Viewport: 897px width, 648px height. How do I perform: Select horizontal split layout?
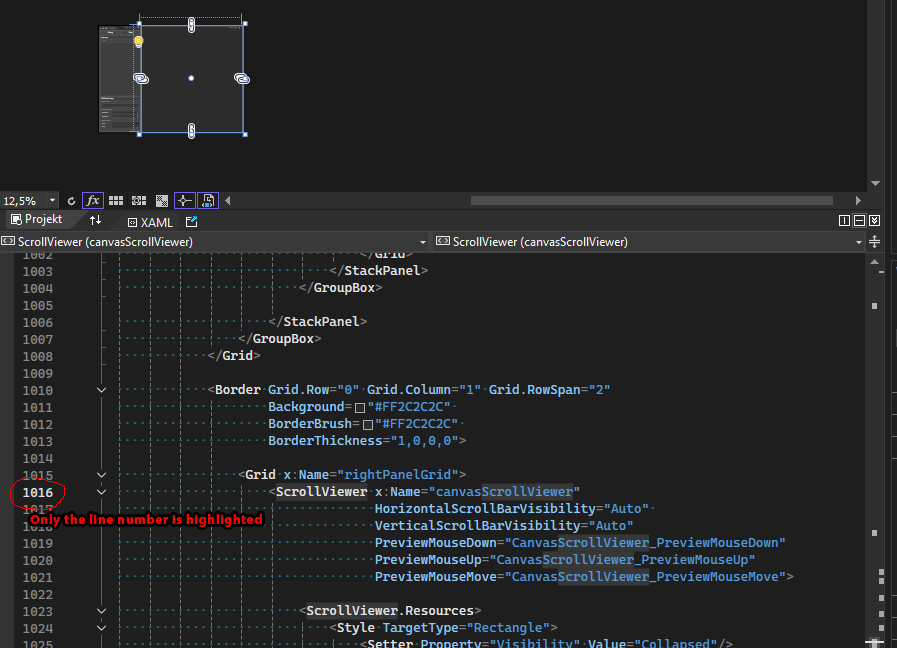point(859,221)
